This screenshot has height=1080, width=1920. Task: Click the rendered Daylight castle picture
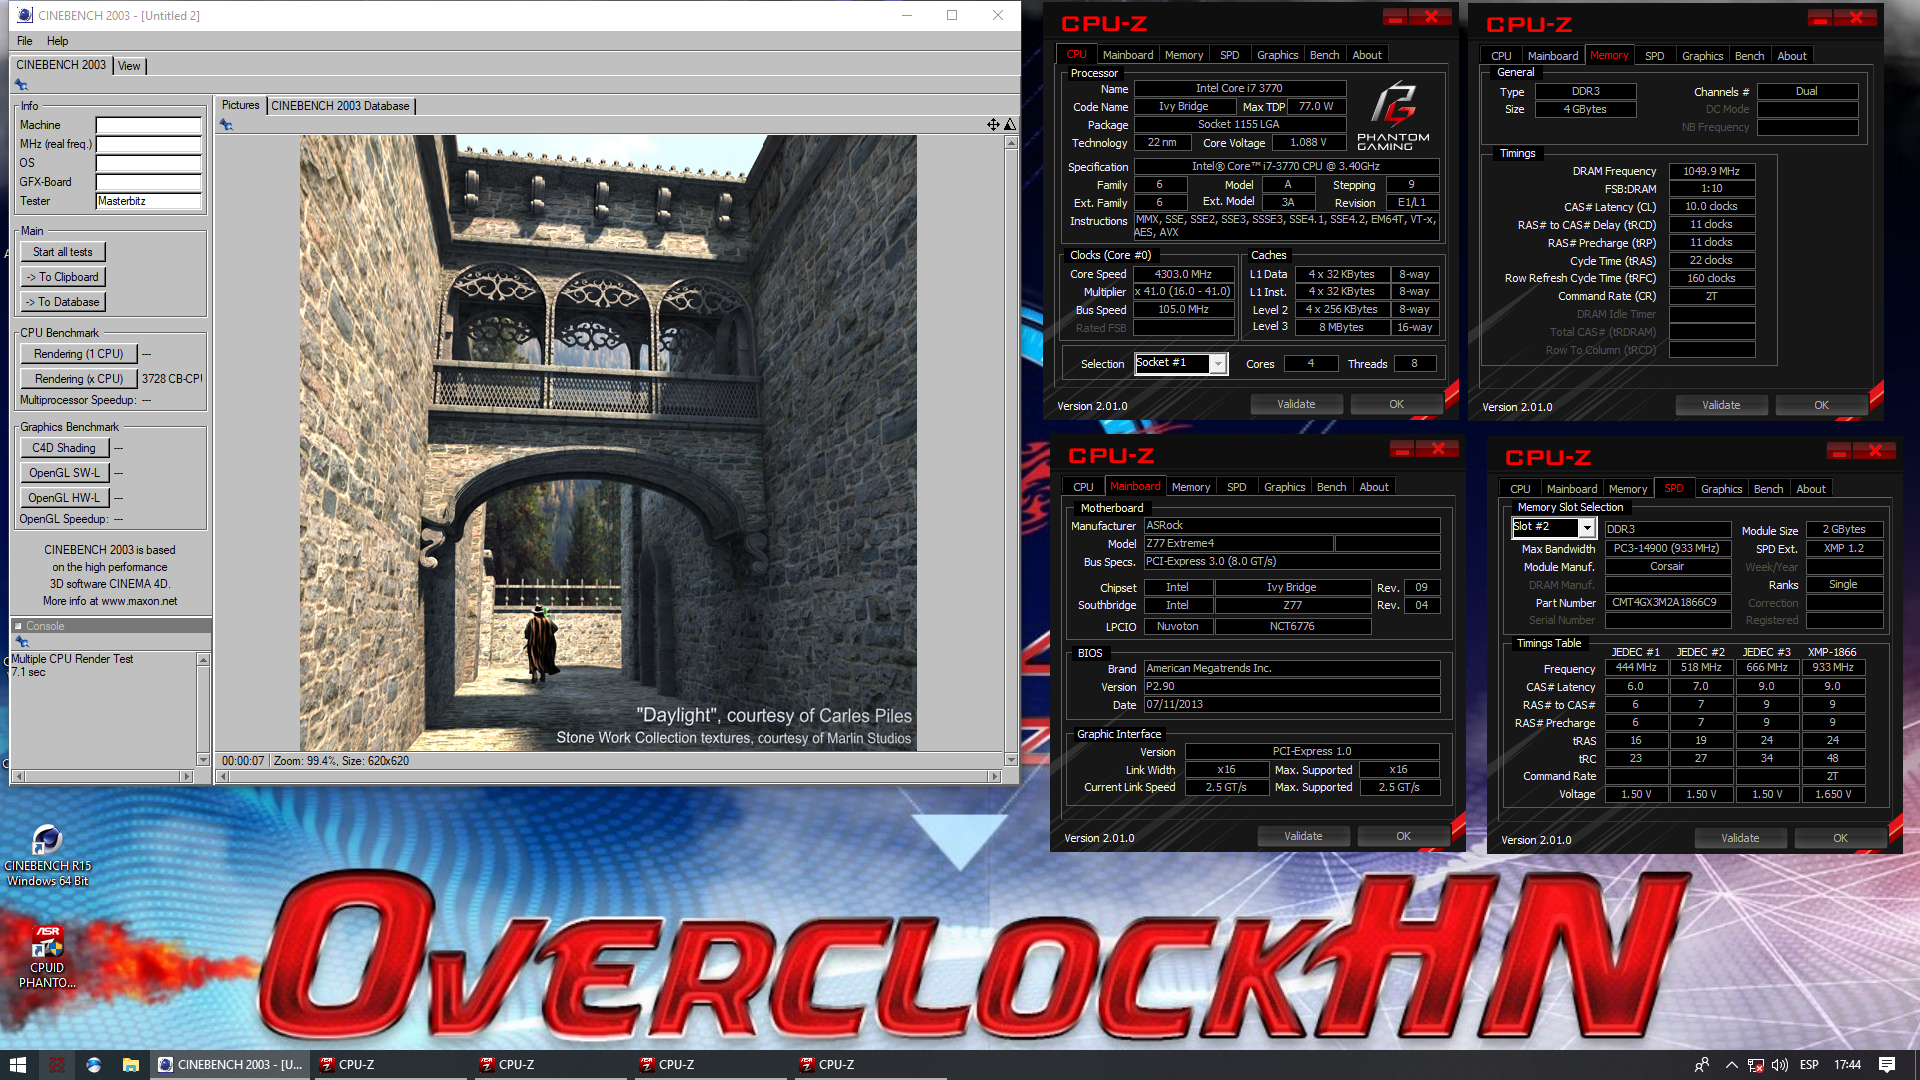608,443
